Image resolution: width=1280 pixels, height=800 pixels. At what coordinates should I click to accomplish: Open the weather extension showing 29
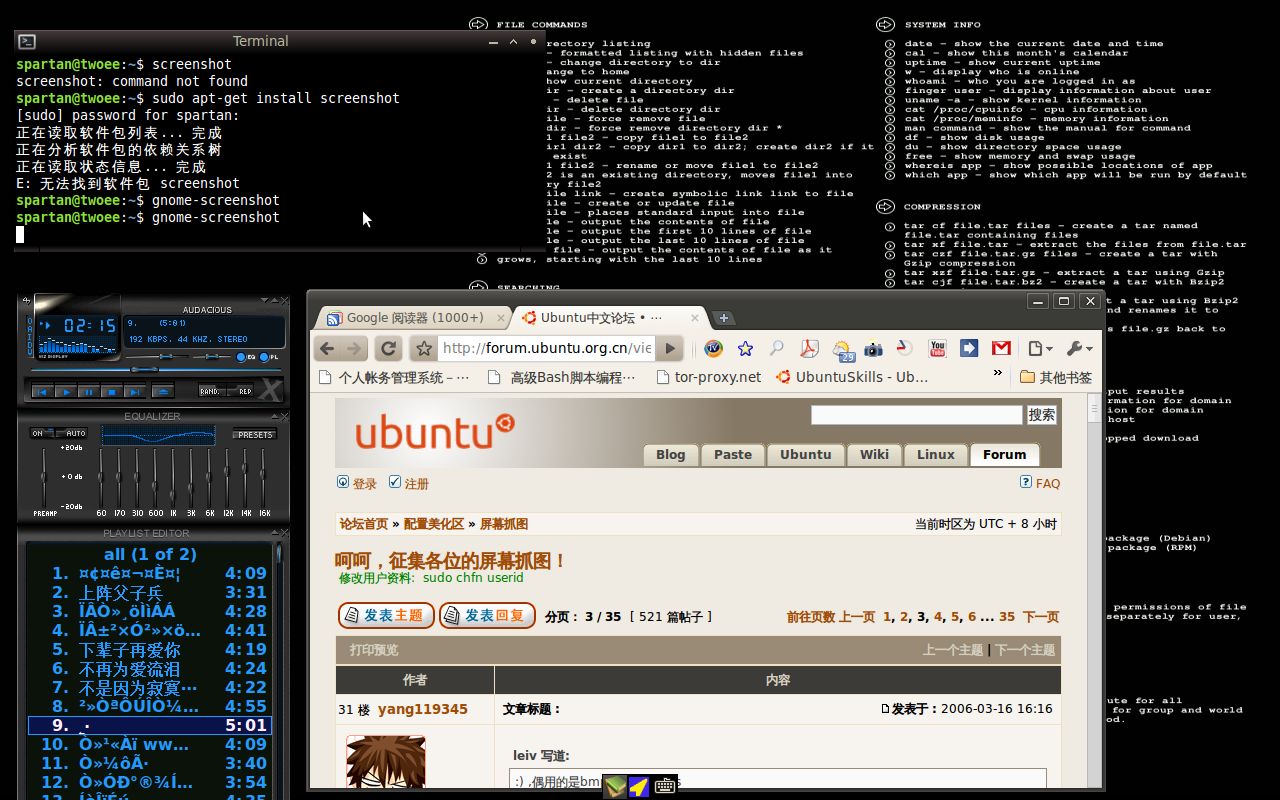point(844,349)
